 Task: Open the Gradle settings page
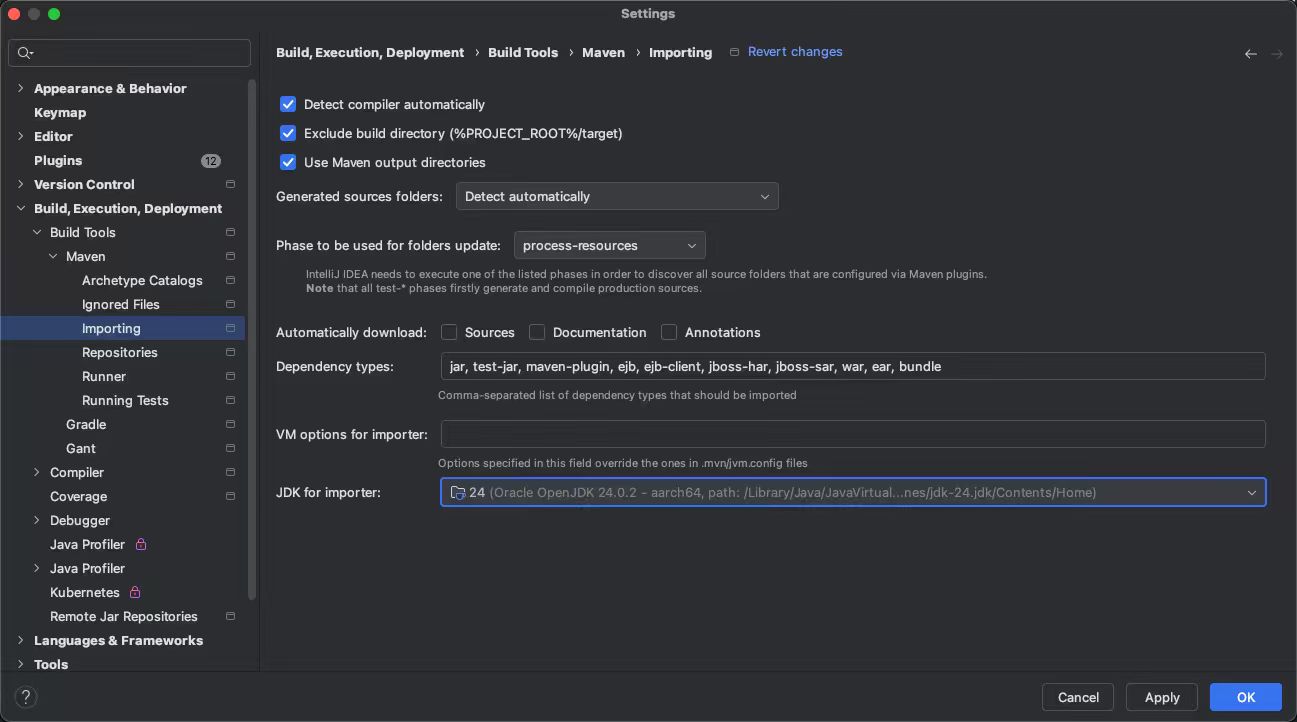[x=86, y=424]
